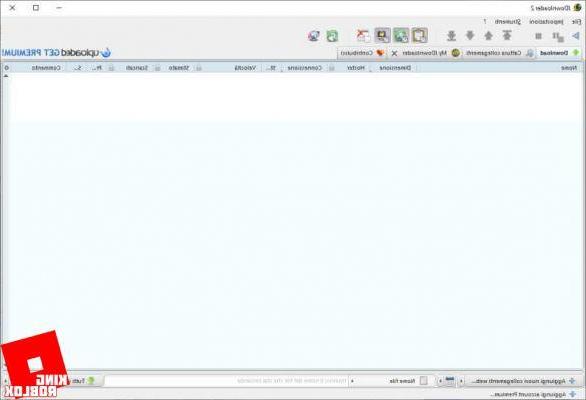586x400 pixels.
Task: Open the Contributo tab
Action: pyautogui.click(x=362, y=53)
